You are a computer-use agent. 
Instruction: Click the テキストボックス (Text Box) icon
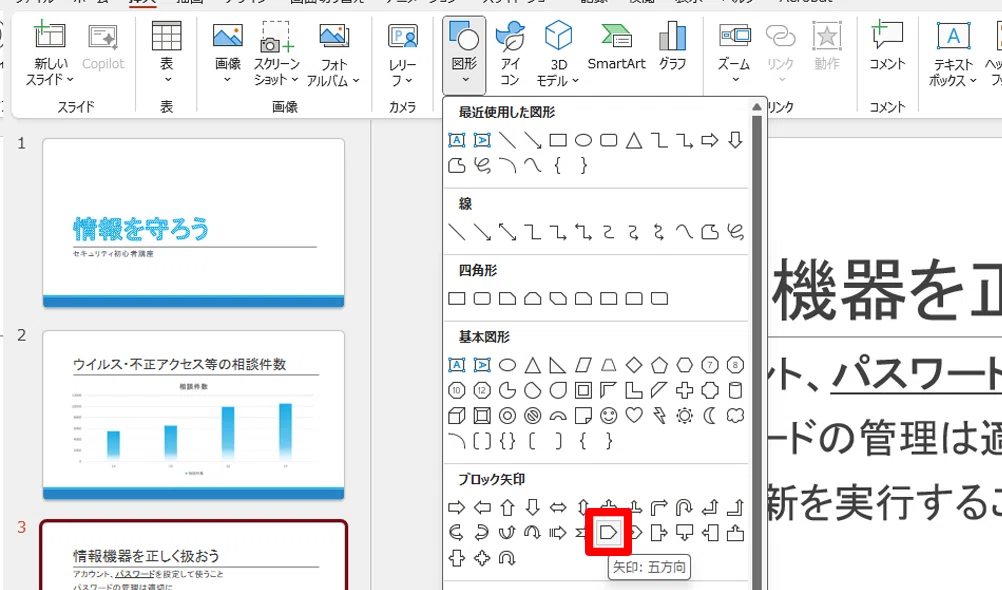[x=953, y=36]
